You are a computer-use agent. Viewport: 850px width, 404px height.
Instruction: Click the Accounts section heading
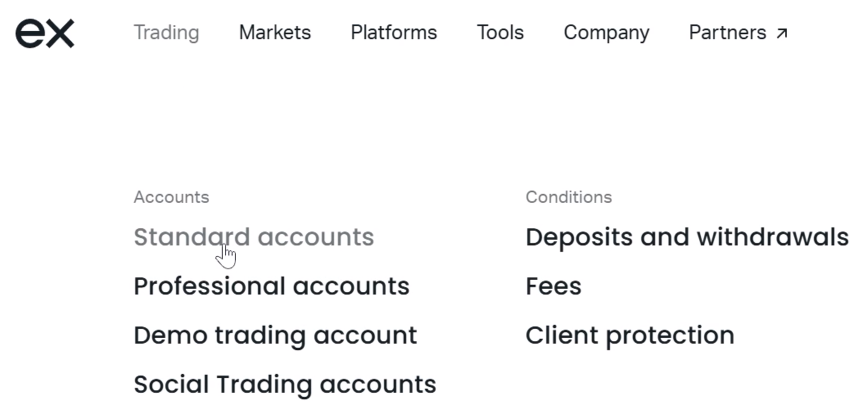click(x=171, y=197)
